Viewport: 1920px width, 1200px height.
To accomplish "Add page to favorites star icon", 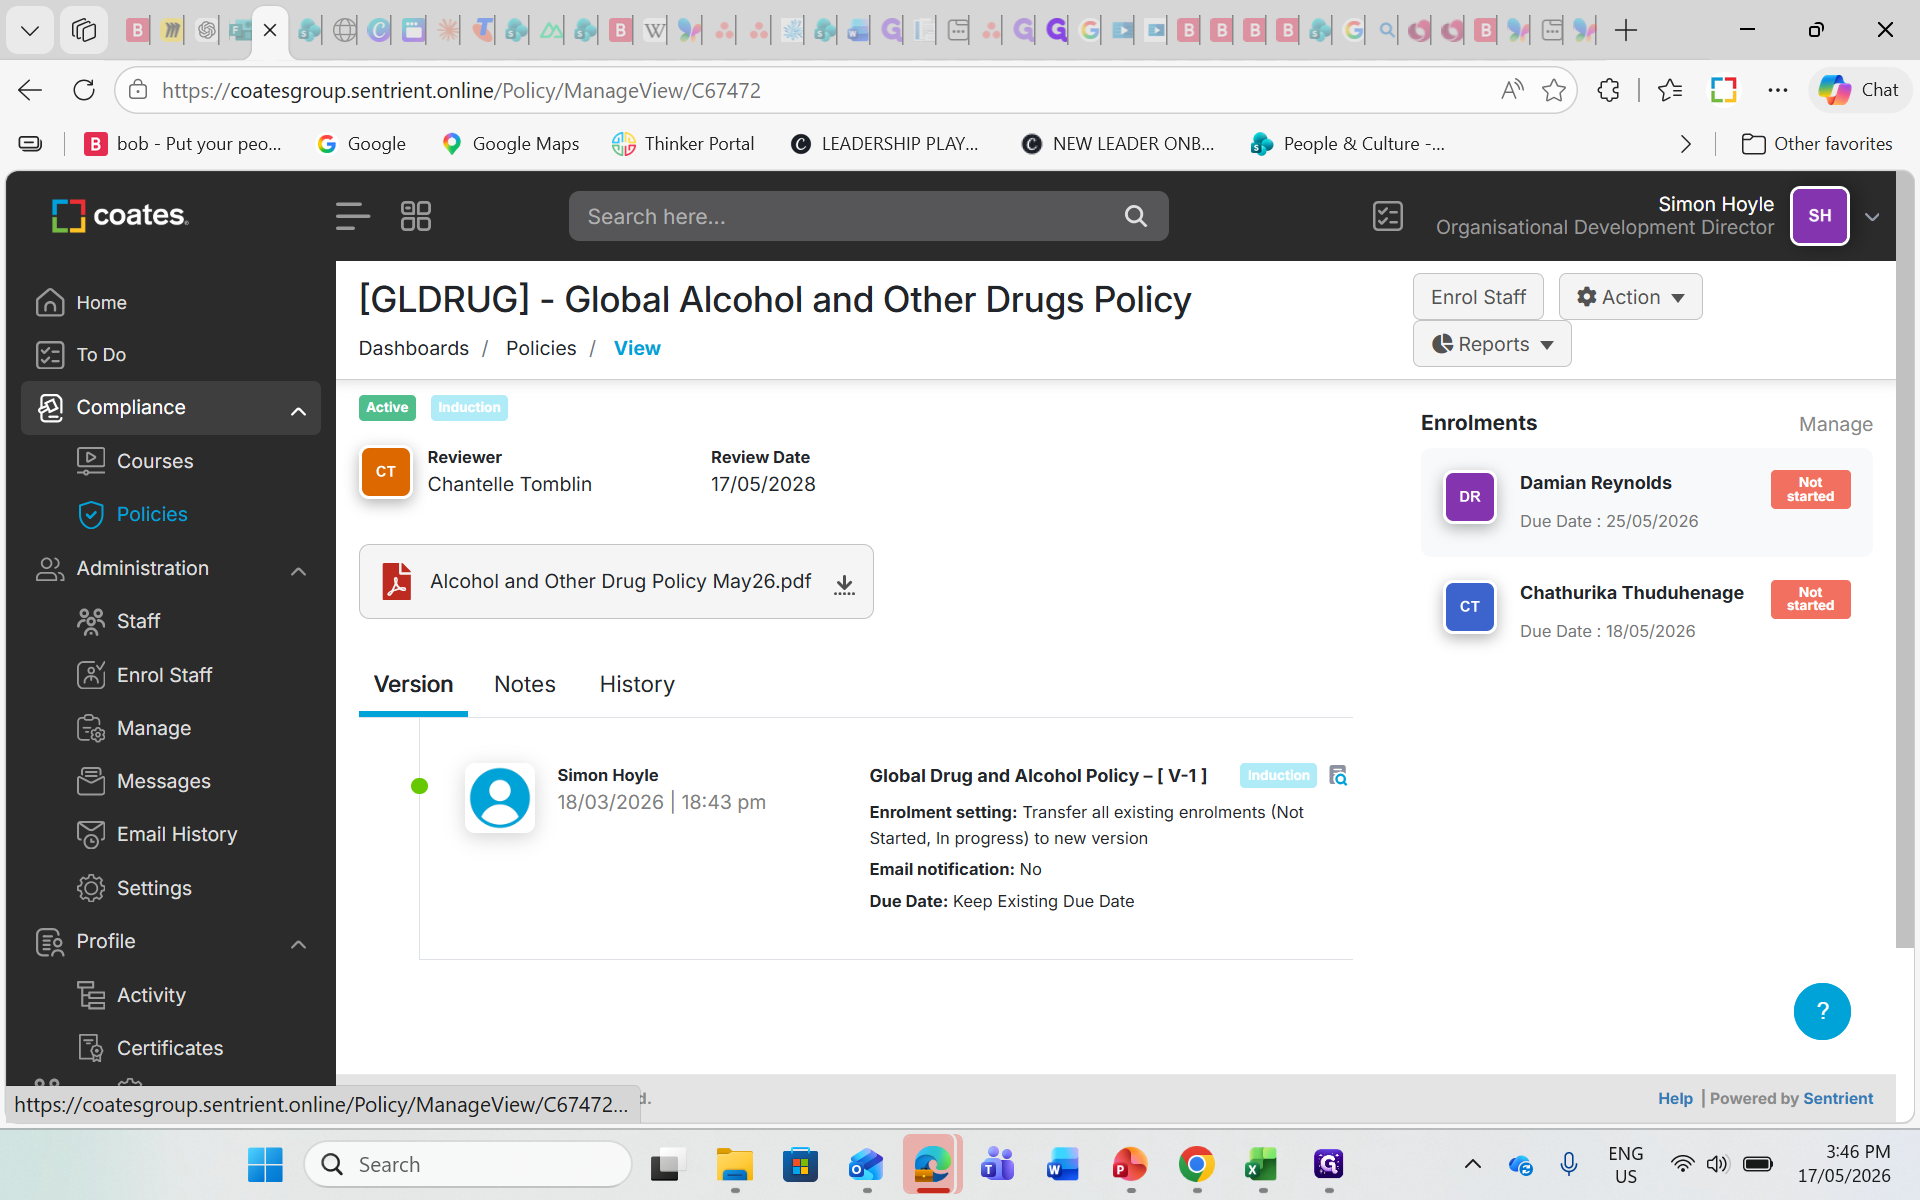I will click(1553, 90).
